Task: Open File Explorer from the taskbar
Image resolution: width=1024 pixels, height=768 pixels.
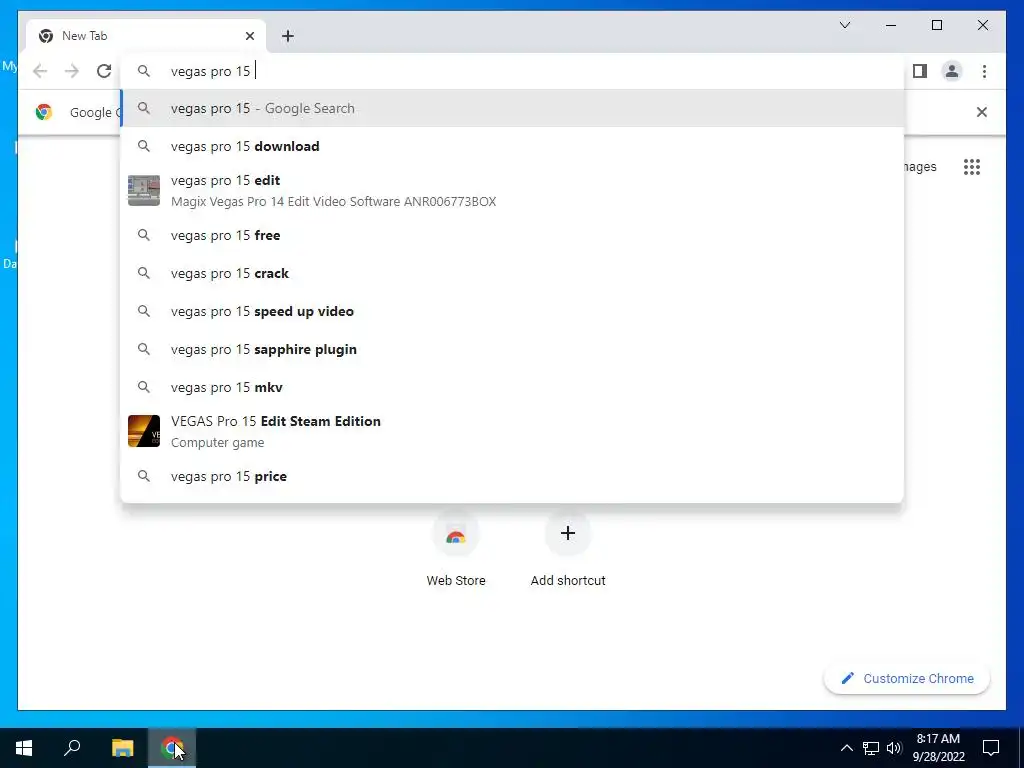Action: click(x=122, y=748)
